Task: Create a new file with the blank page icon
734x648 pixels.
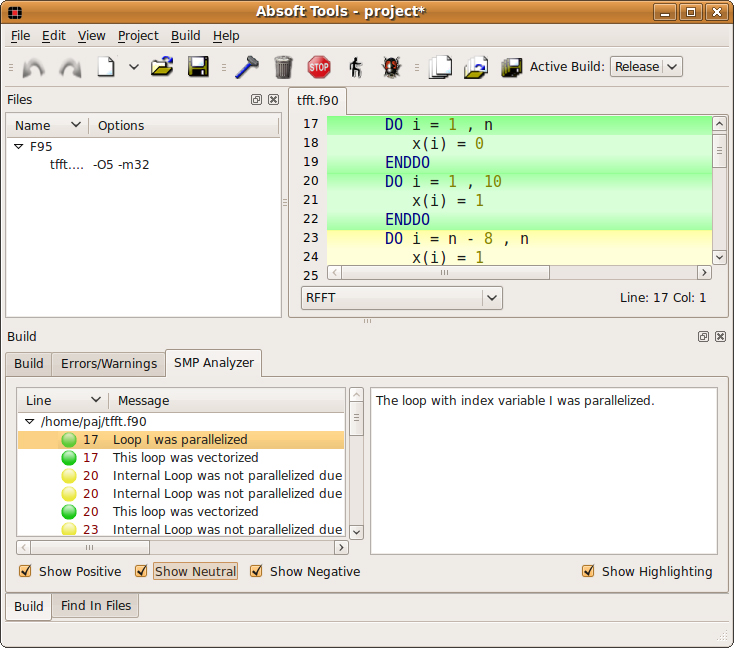Action: click(x=106, y=67)
